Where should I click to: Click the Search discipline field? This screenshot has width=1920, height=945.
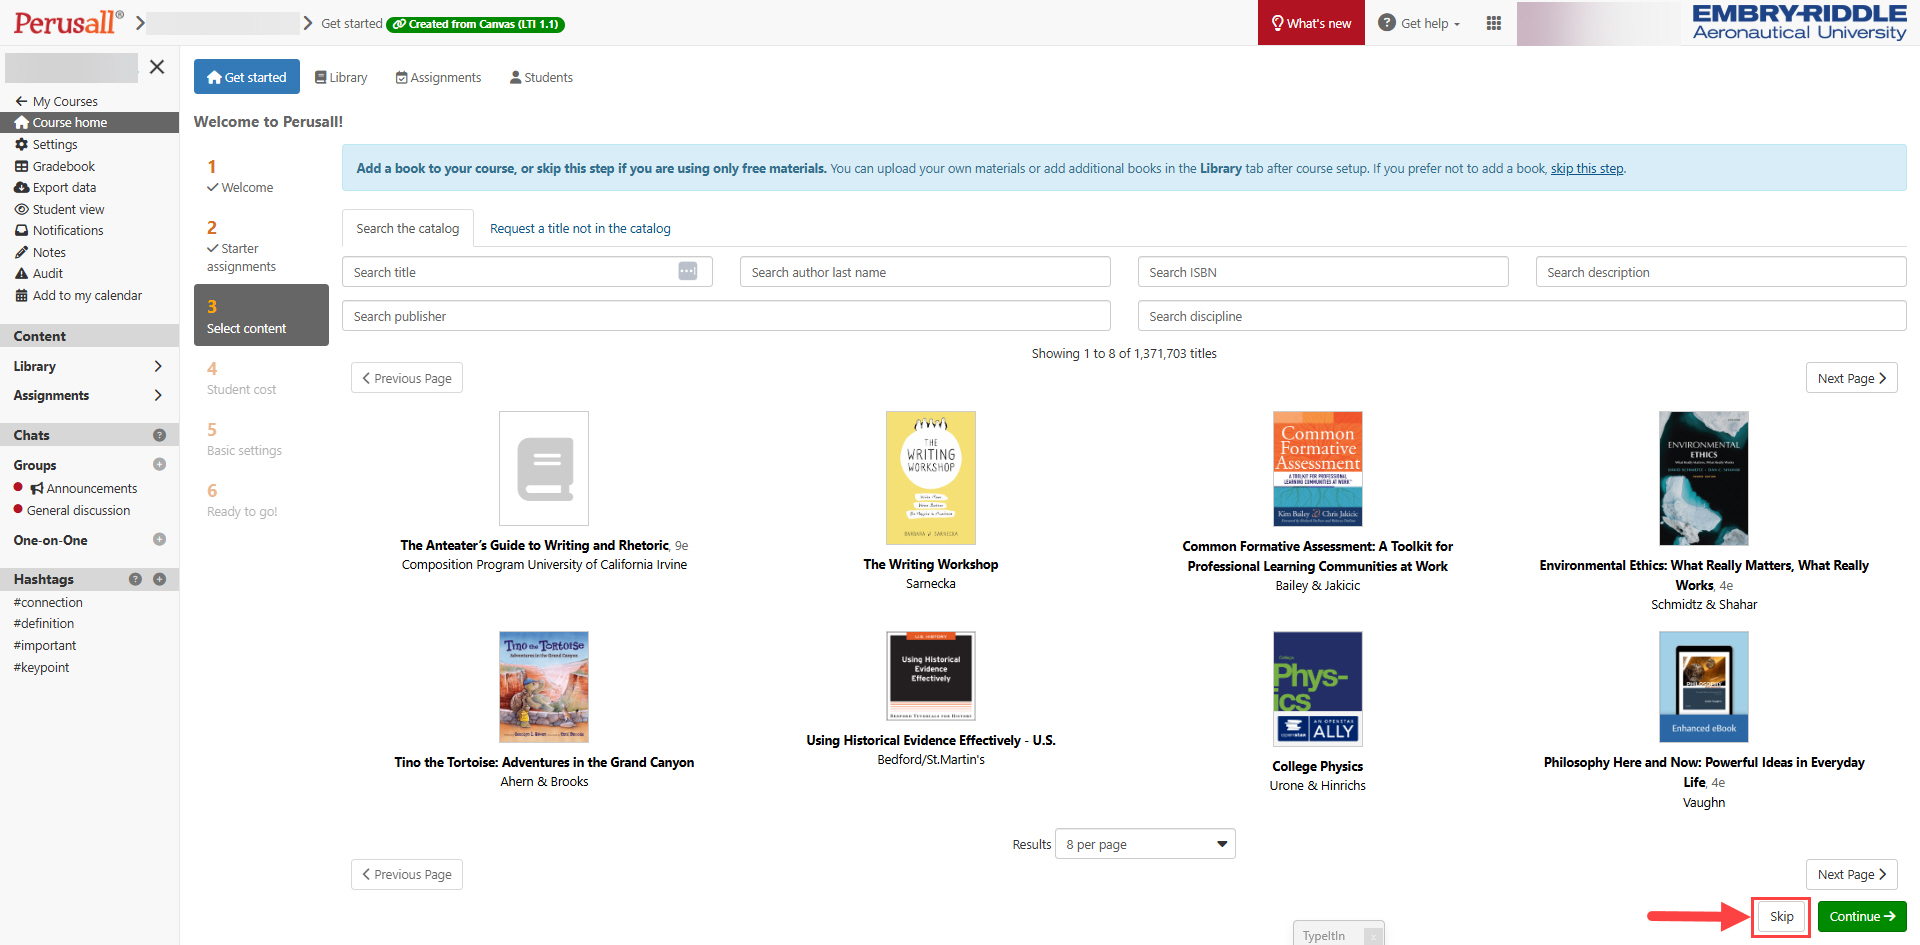tap(1522, 316)
